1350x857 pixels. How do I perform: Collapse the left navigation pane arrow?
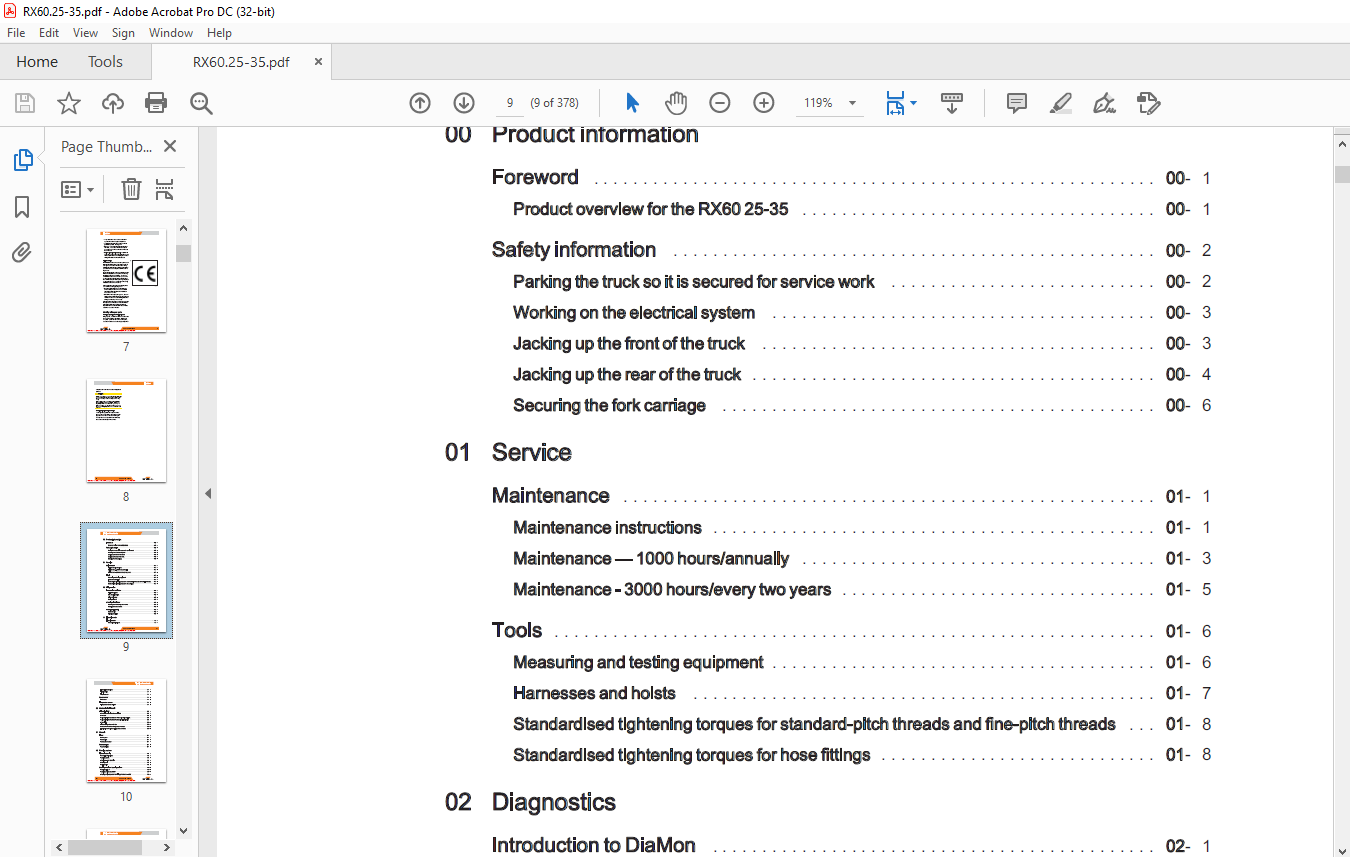pos(208,493)
